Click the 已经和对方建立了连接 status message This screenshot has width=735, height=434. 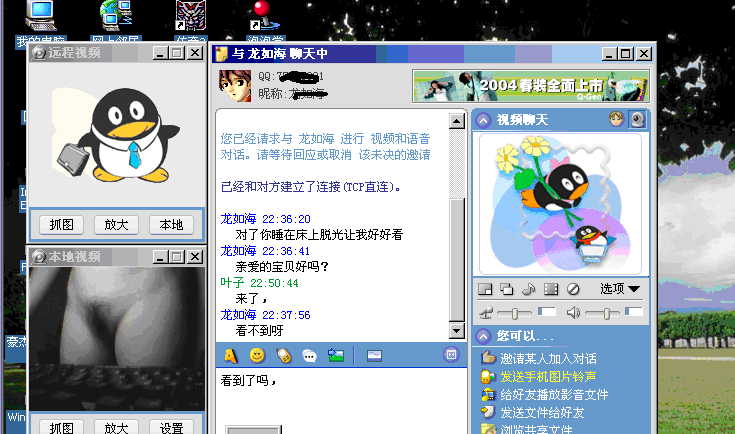pos(311,187)
